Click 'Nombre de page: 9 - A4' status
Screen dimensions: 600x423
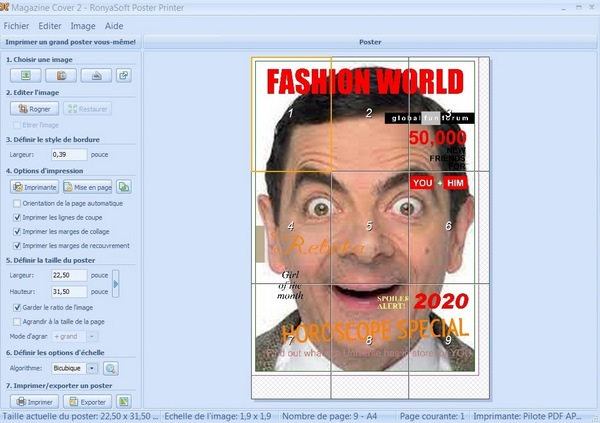[329, 416]
